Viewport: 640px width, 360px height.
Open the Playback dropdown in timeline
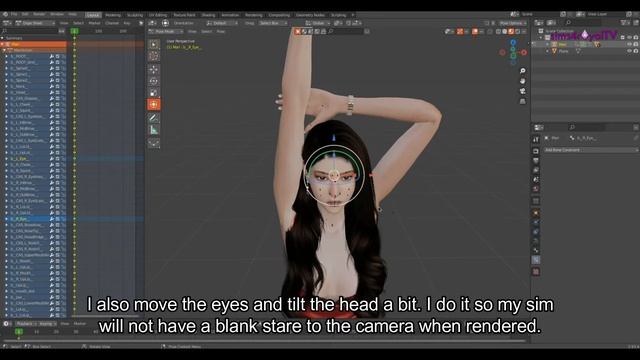click(27, 324)
